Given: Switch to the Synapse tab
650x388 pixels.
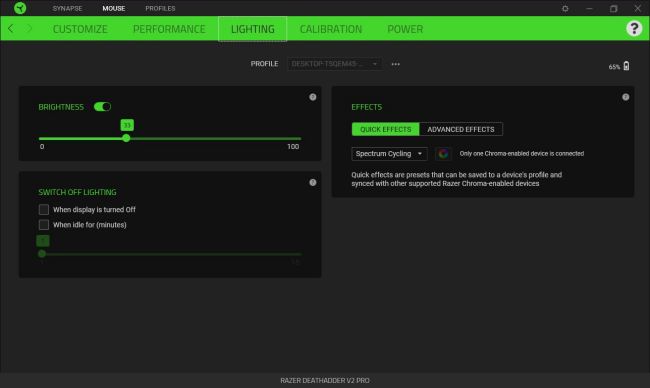Looking at the screenshot, I should [67, 8].
